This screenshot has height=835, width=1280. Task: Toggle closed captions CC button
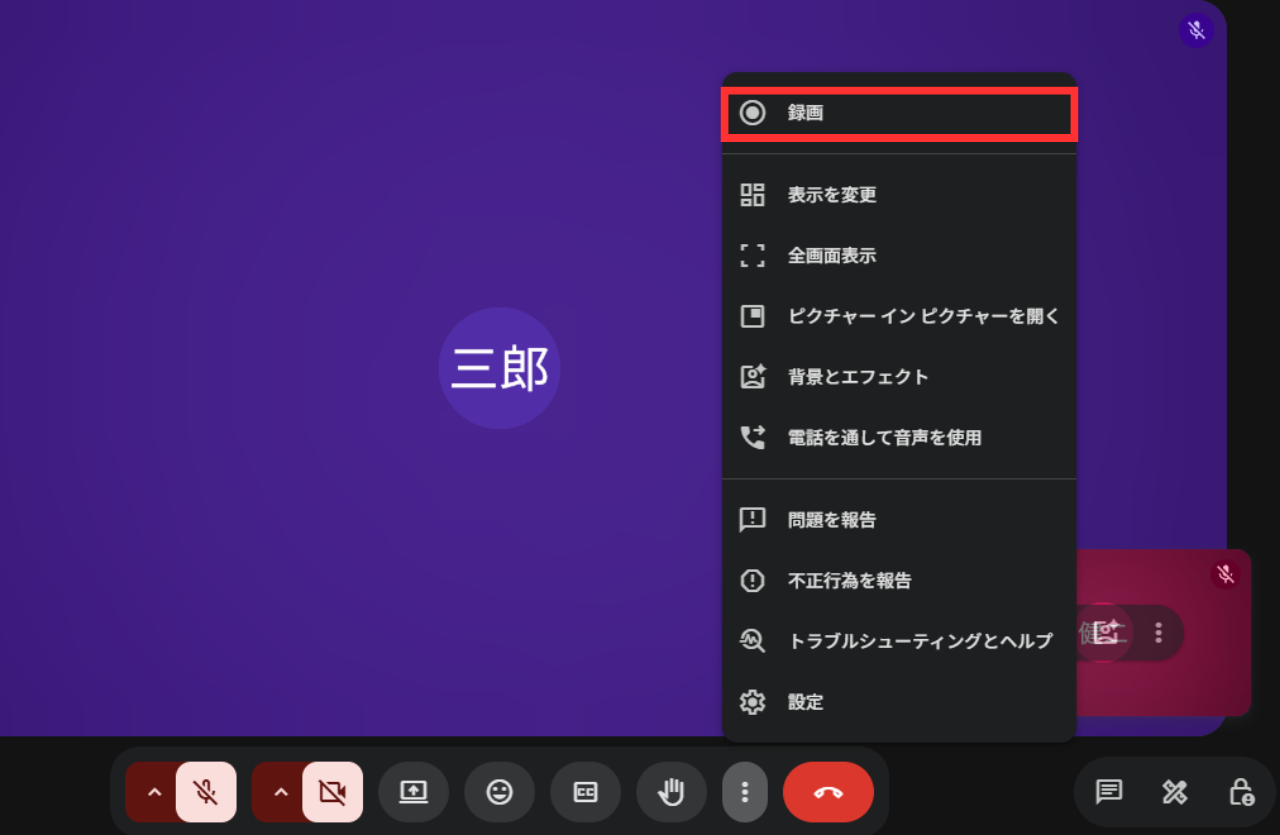pyautogui.click(x=585, y=792)
